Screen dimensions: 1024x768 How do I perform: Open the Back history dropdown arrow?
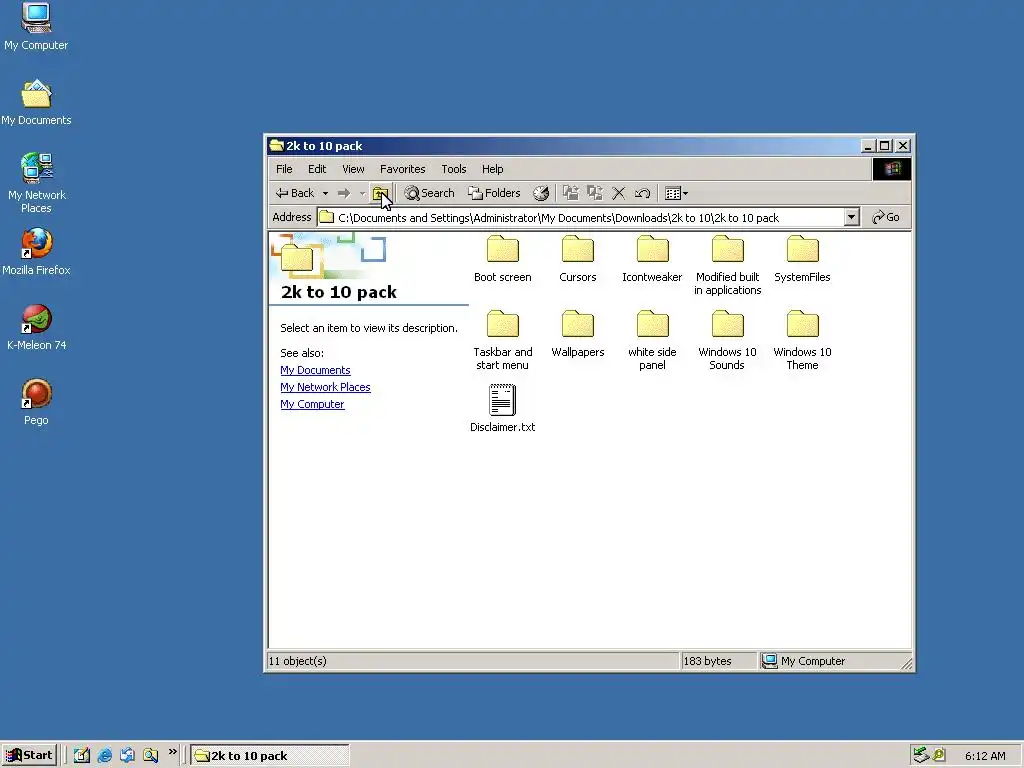[325, 193]
